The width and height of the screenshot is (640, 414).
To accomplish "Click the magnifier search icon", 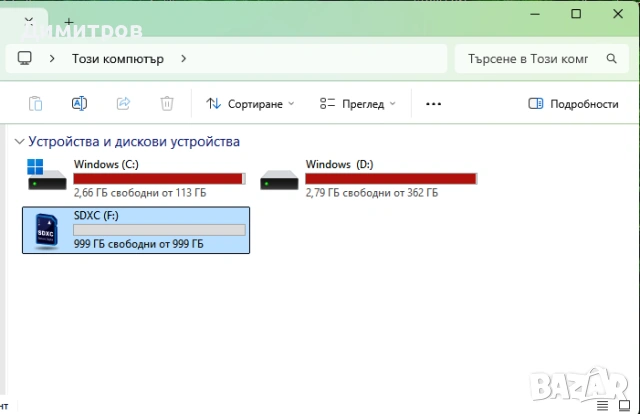I will pos(611,58).
